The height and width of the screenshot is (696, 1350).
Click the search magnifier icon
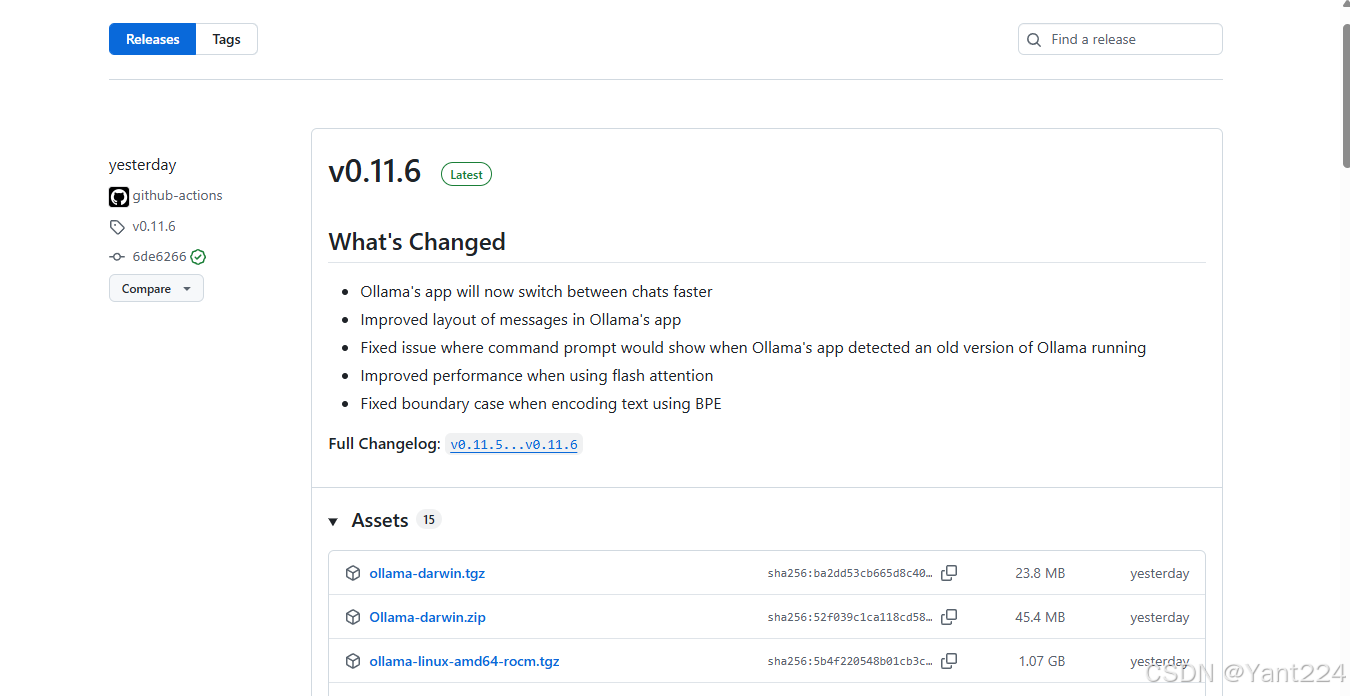pyautogui.click(x=1035, y=40)
